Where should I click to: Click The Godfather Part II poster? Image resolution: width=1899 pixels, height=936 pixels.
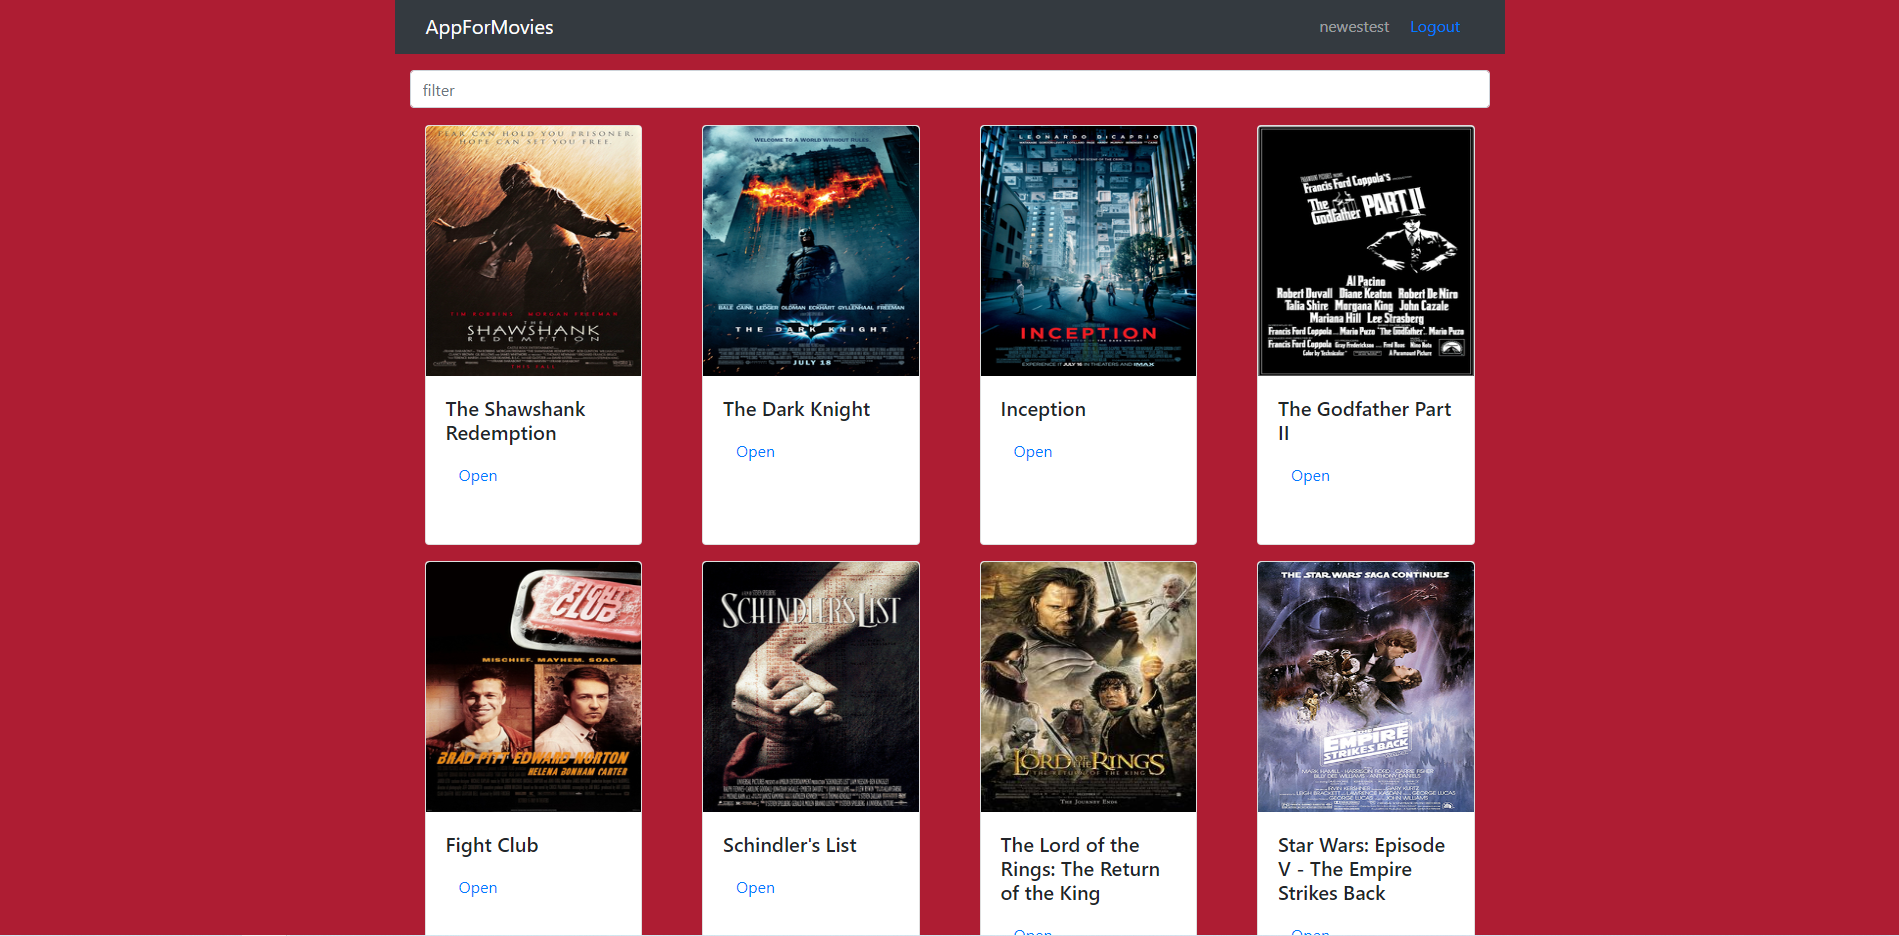coord(1365,250)
